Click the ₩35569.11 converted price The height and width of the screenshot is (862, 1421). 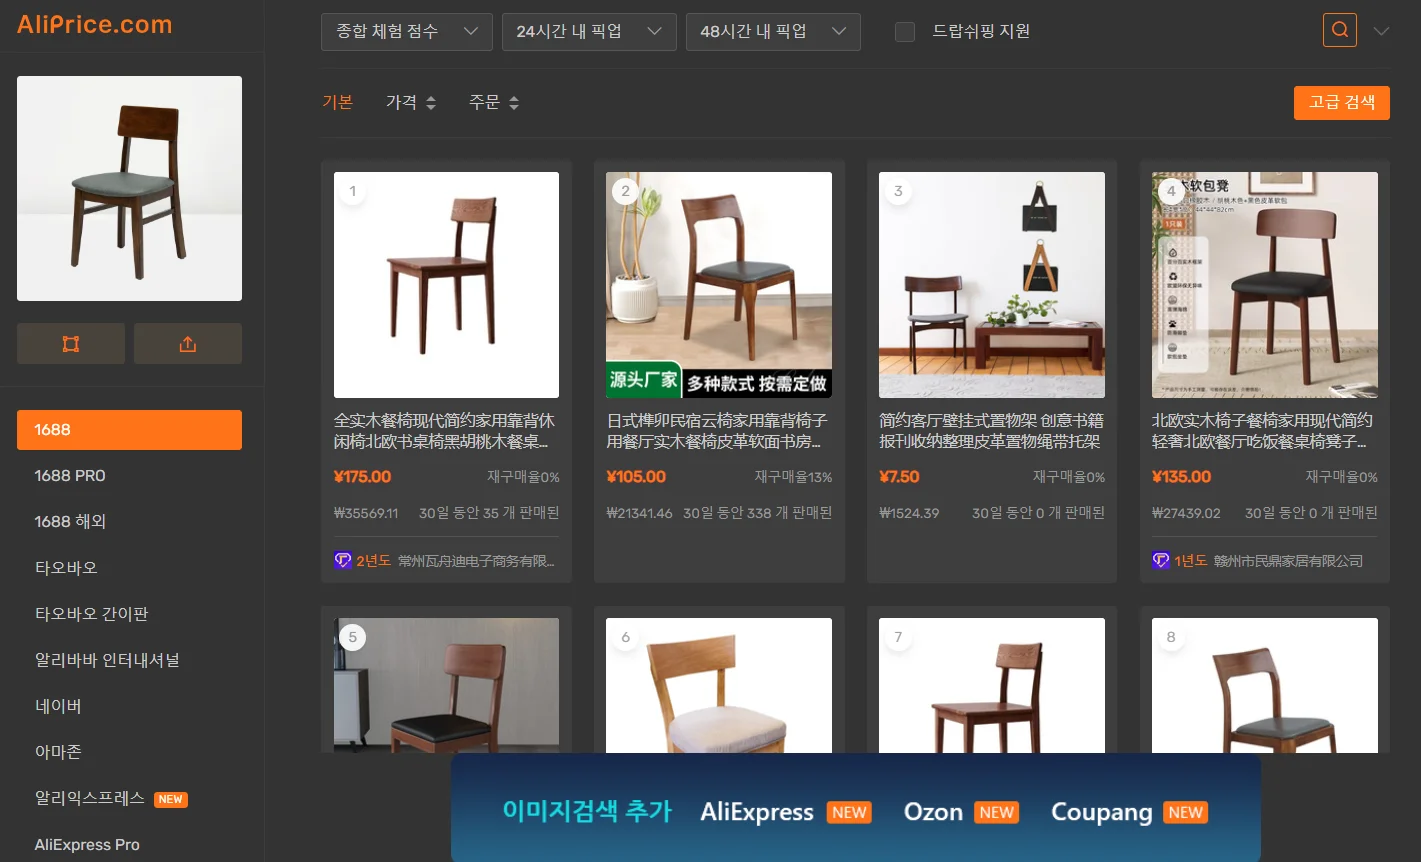click(366, 513)
